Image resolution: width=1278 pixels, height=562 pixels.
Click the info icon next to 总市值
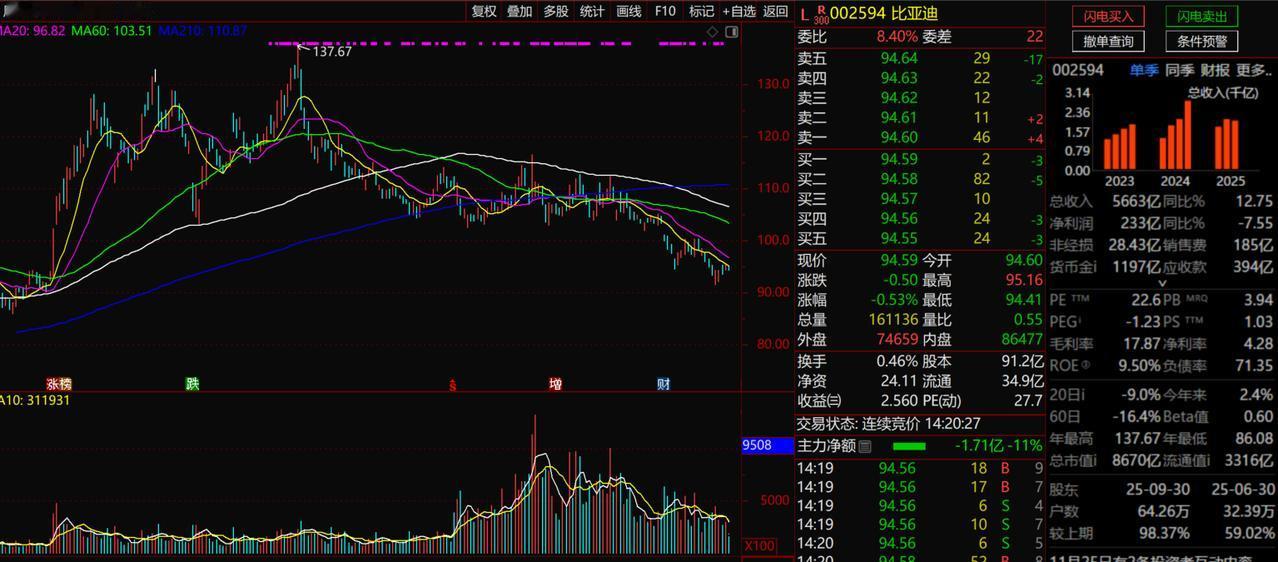pos(1094,461)
